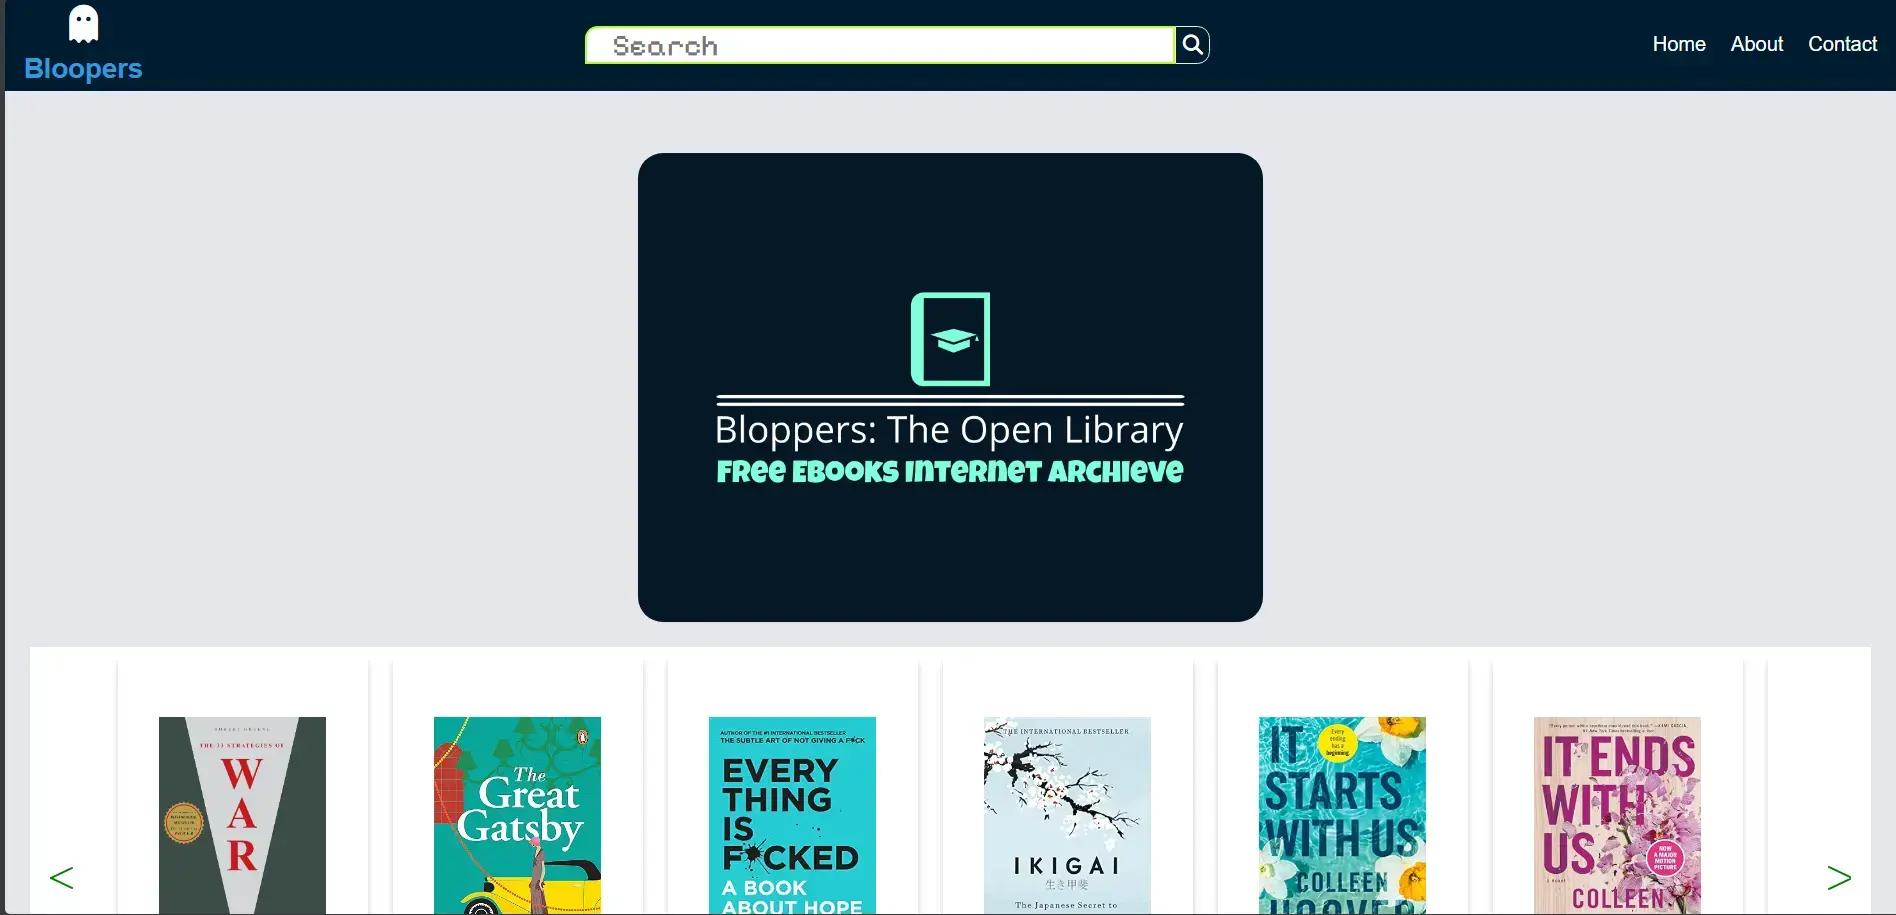Click the previous arrow on the book carousel
The image size is (1896, 915).
tap(62, 877)
